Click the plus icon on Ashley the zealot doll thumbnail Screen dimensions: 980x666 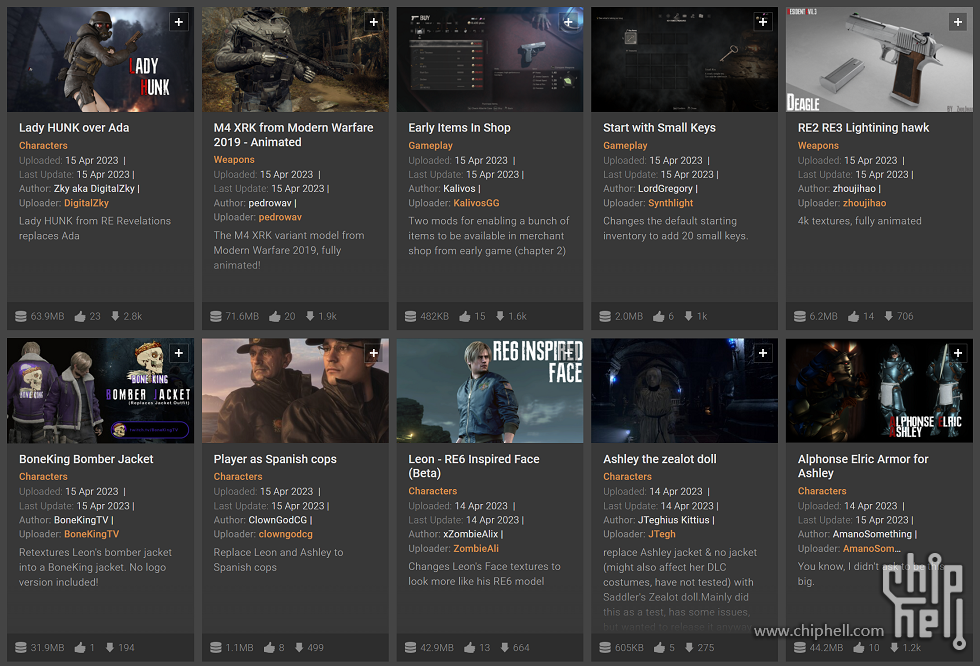[x=763, y=353]
